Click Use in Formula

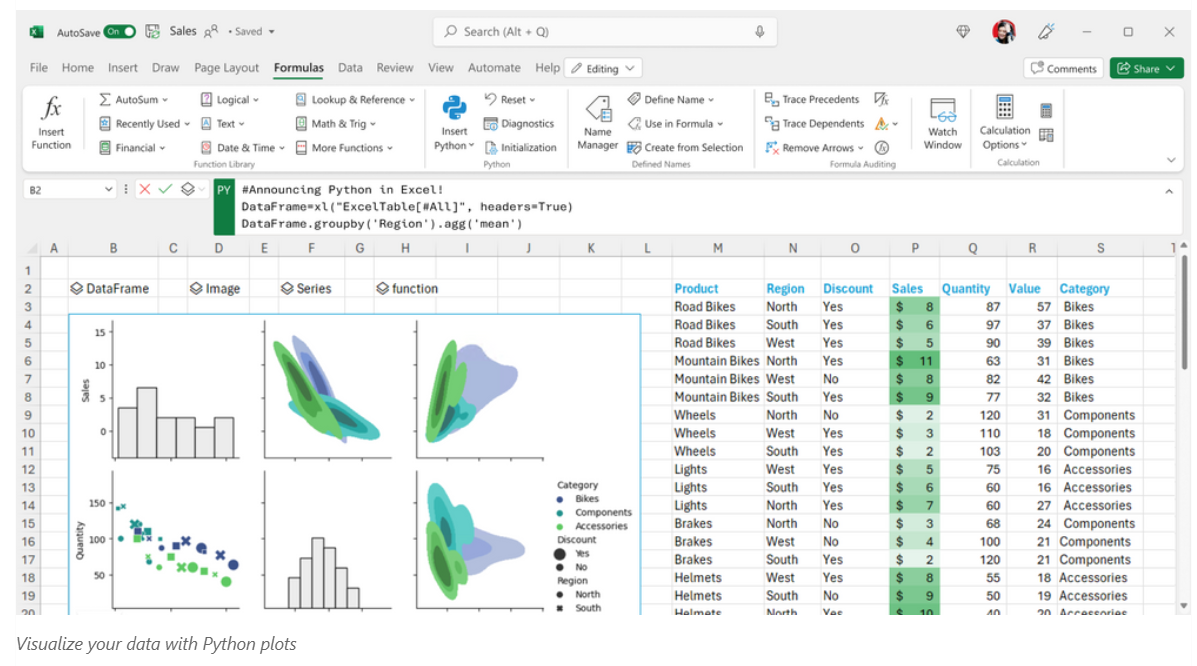tap(676, 124)
